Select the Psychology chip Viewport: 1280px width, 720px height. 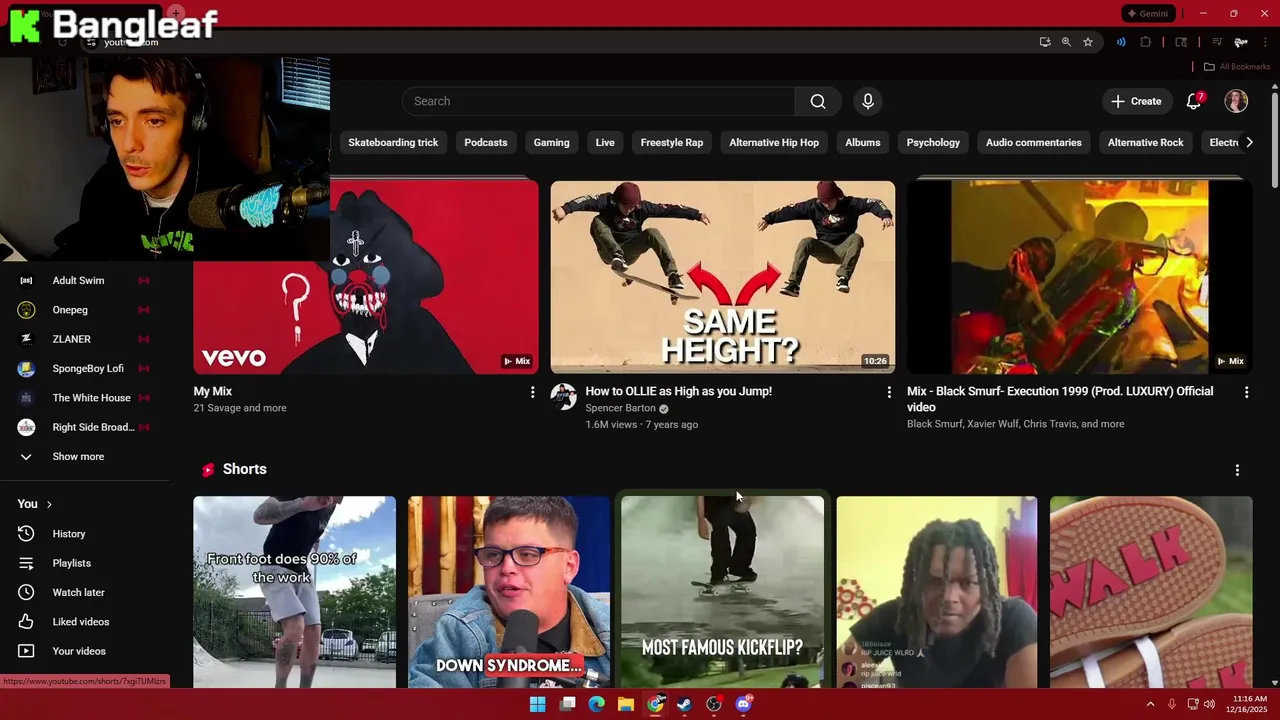[x=933, y=142]
